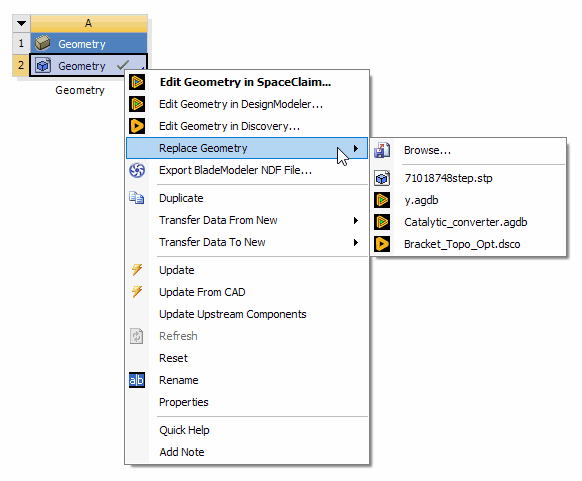Expand the Transfer Data From New submenu
This screenshot has height=481, width=582.
(356, 220)
